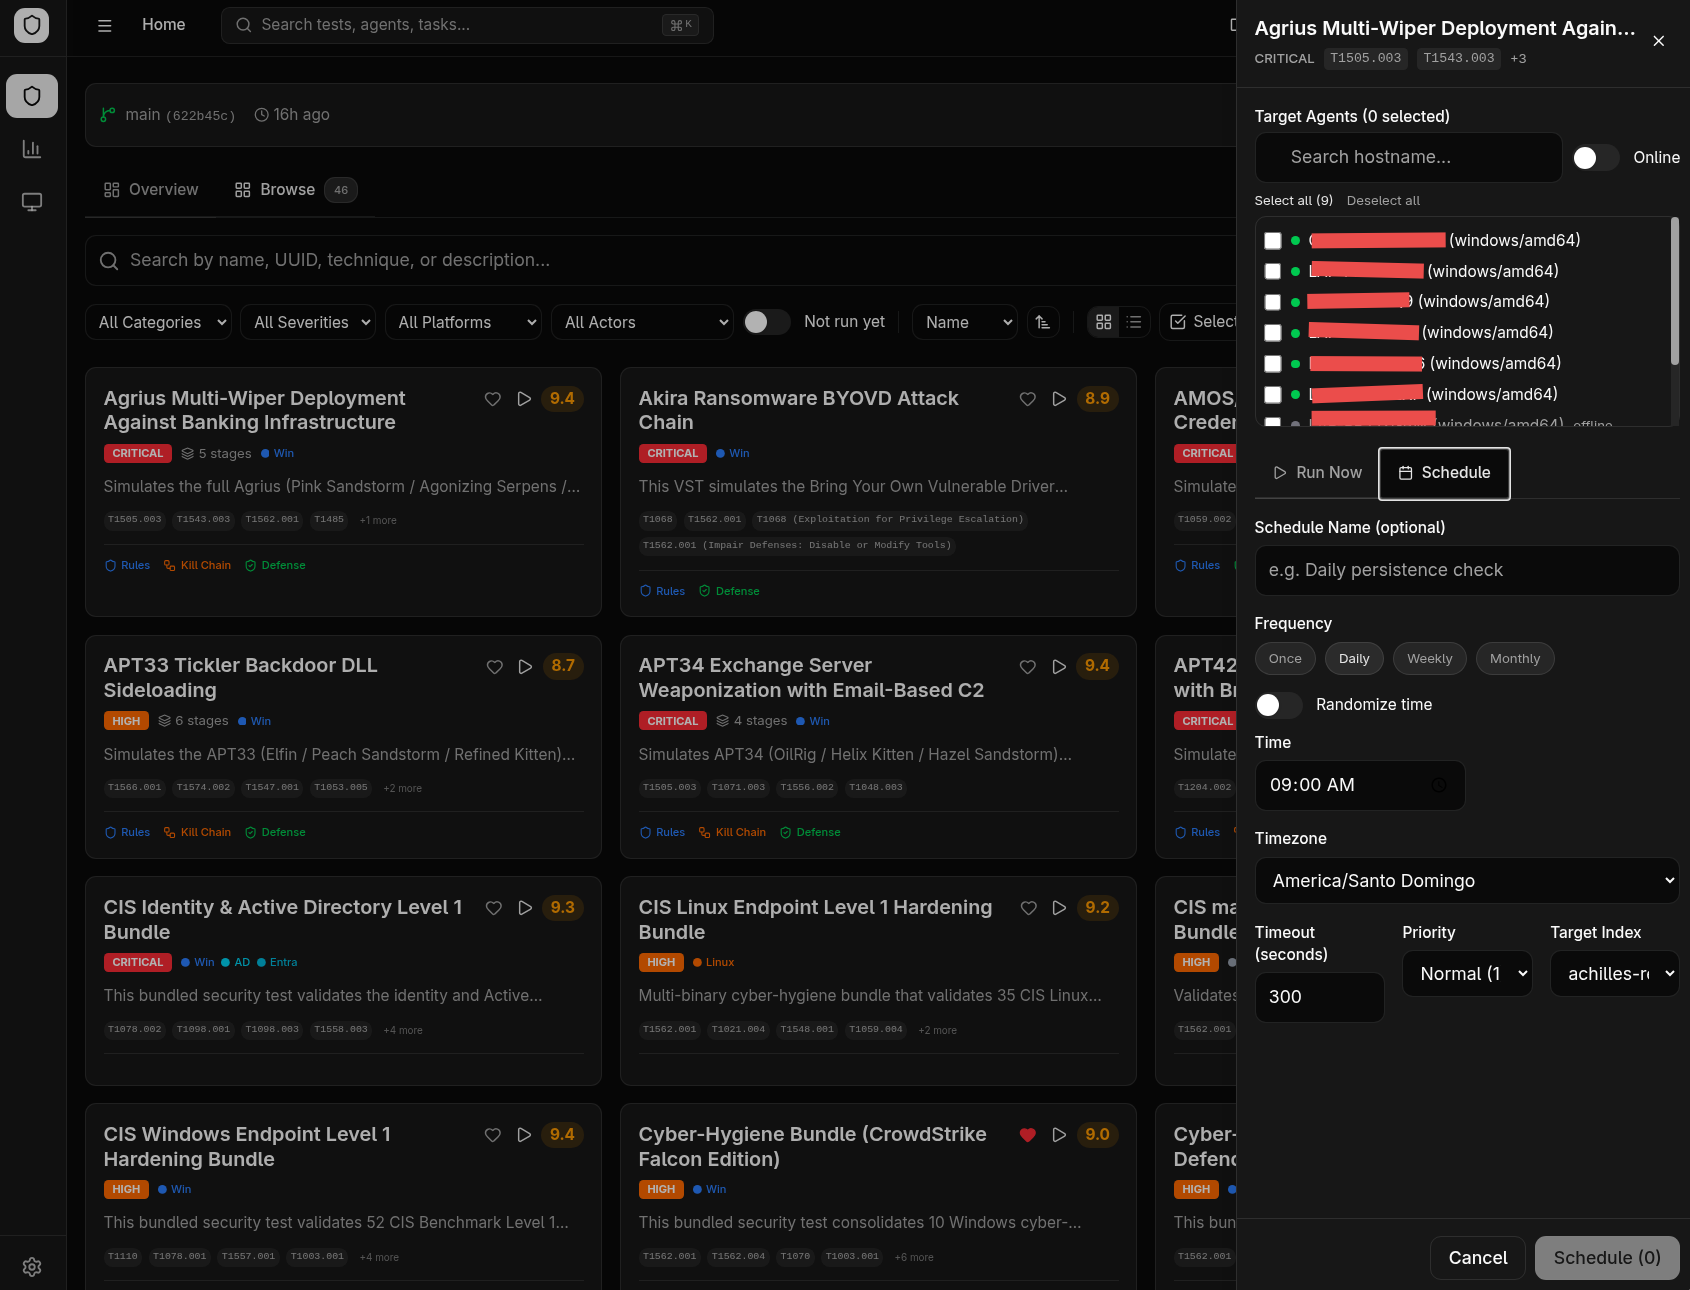Switch to grid view layout

coord(1104,322)
